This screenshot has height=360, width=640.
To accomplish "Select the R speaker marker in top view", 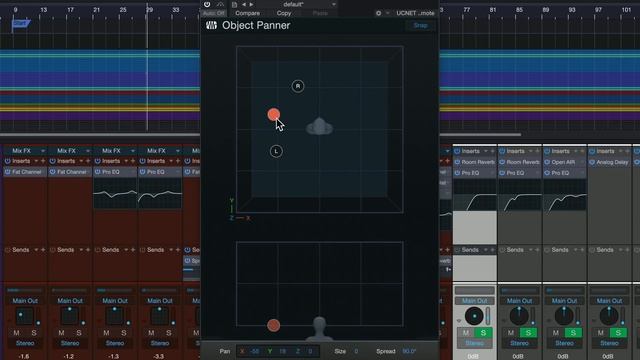I will point(298,86).
